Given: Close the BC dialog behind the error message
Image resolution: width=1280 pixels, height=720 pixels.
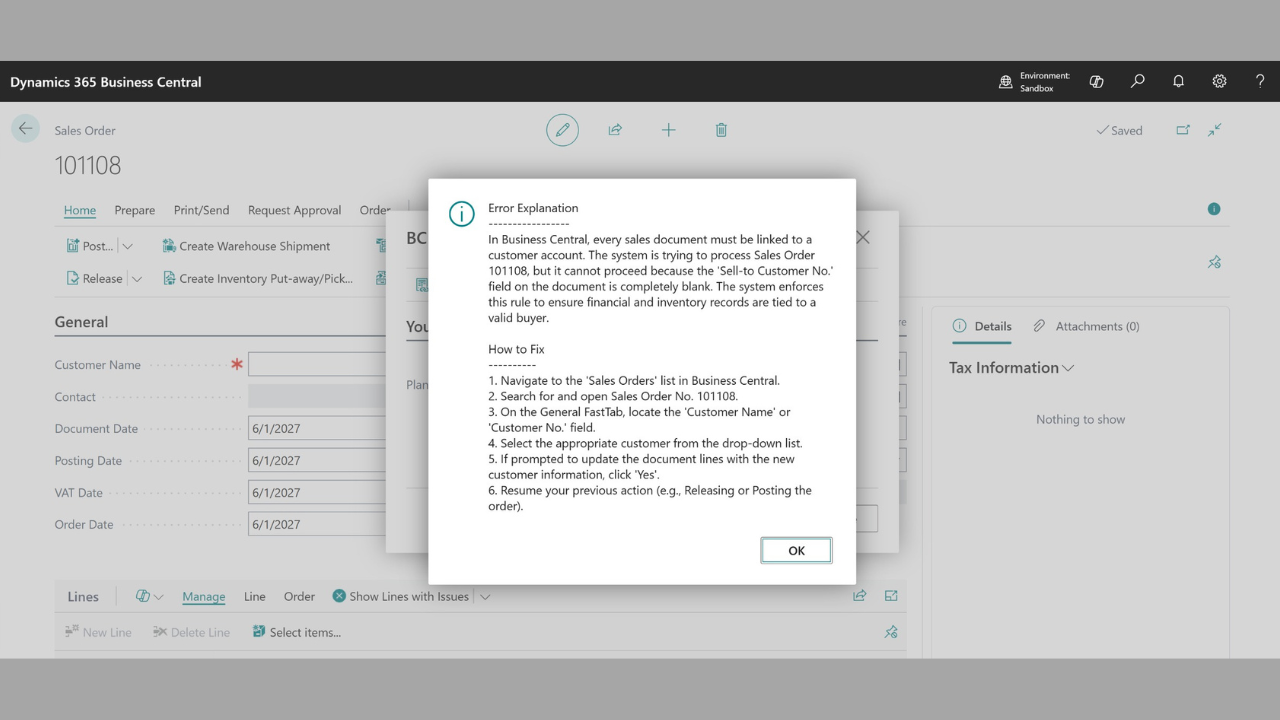Looking at the screenshot, I should (x=863, y=238).
